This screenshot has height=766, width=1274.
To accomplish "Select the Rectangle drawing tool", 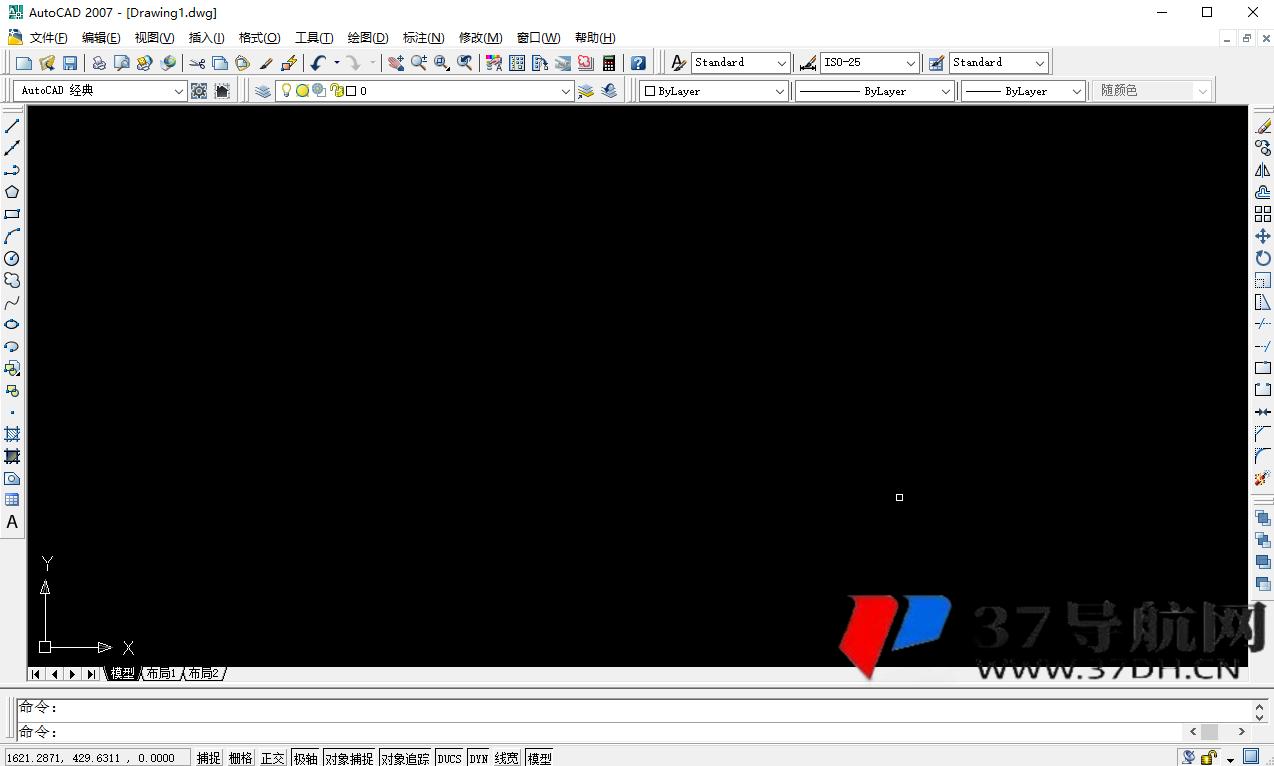I will coord(12,214).
